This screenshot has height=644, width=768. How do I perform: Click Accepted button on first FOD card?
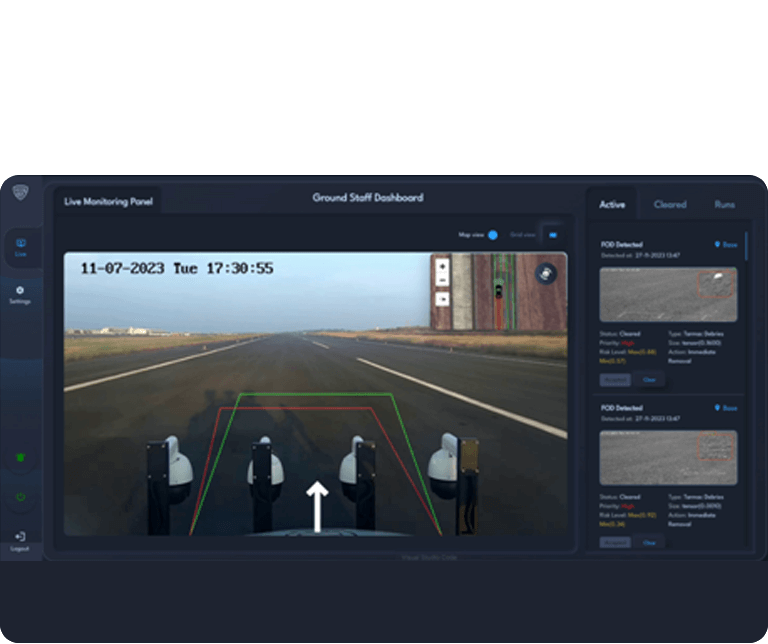pos(615,380)
